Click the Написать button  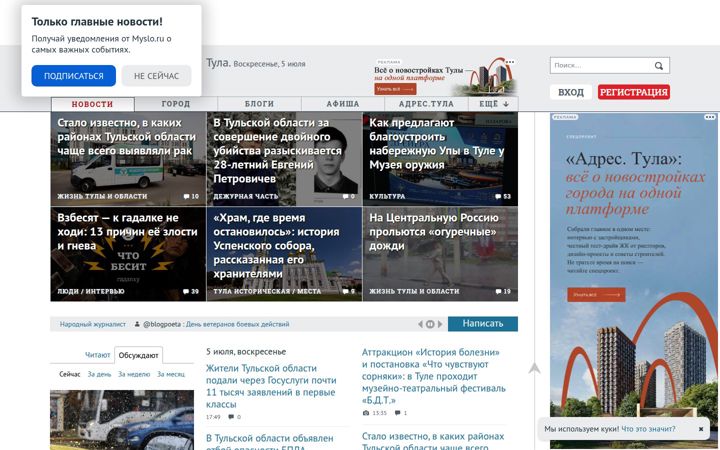point(483,324)
